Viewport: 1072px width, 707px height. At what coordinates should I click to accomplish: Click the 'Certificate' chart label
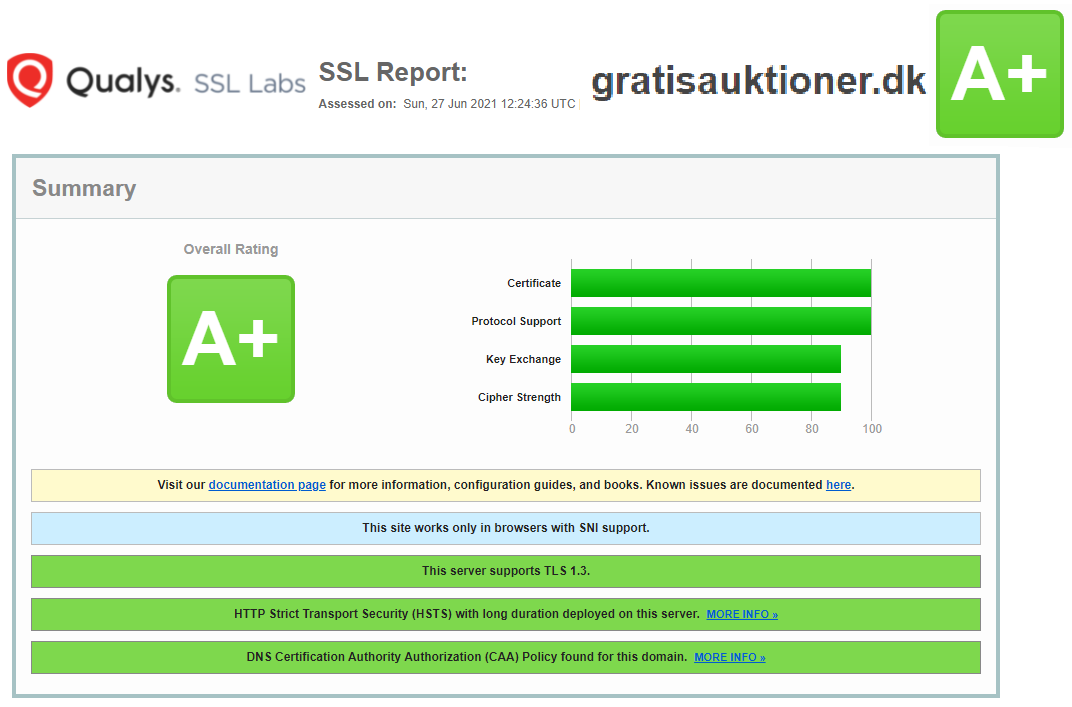pyautogui.click(x=534, y=283)
